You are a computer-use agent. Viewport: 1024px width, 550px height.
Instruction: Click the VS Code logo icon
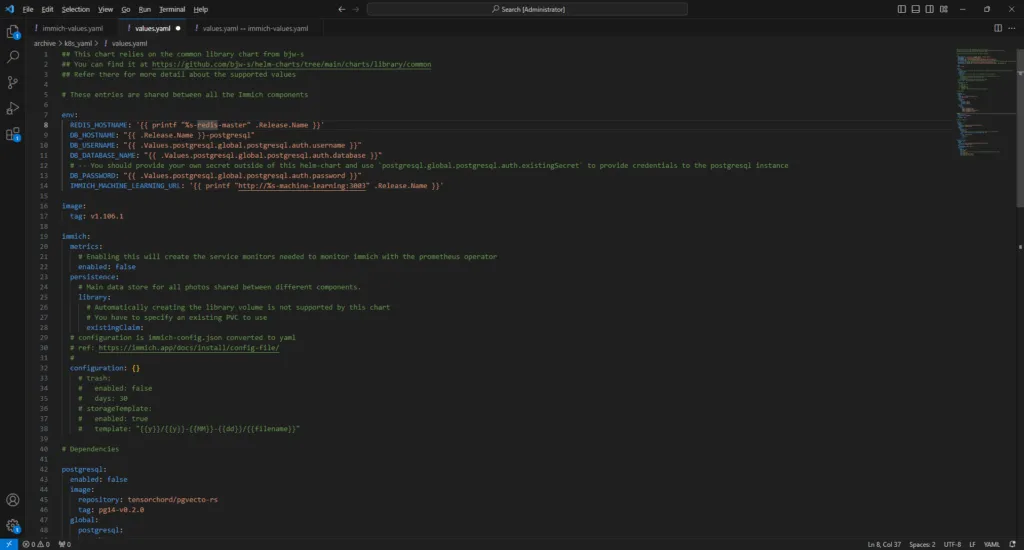click(x=9, y=9)
